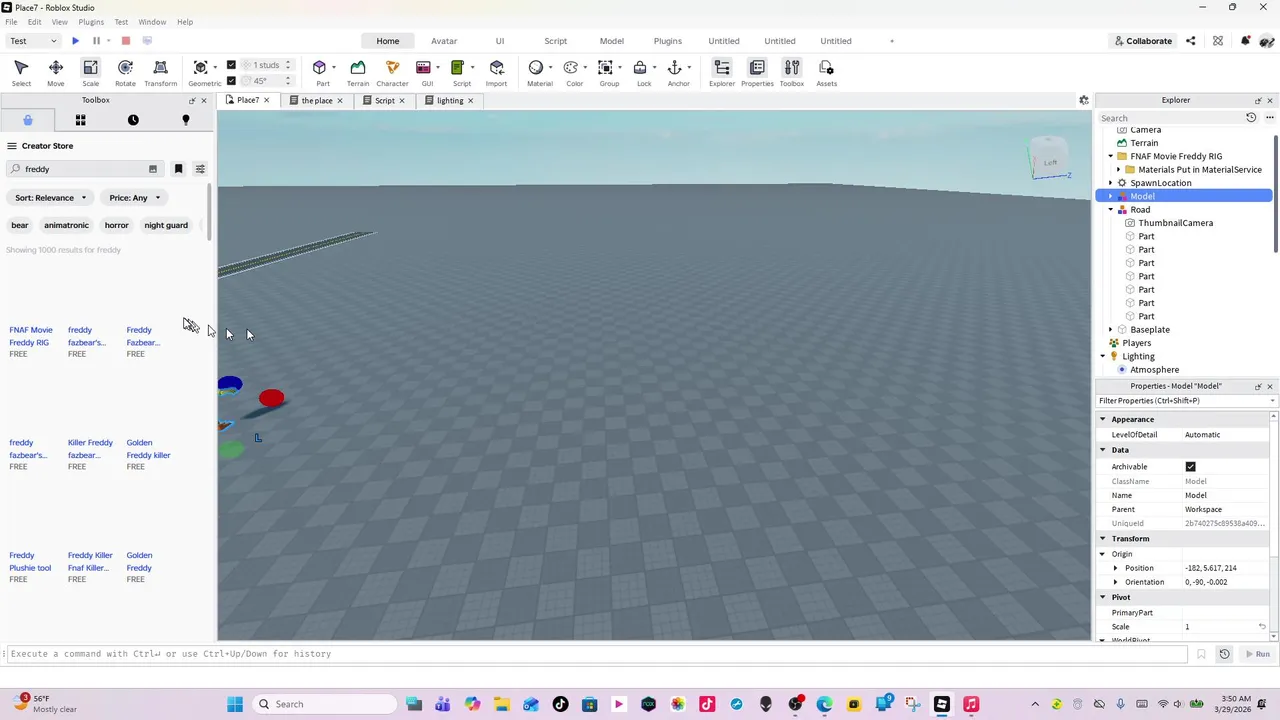Collapse the Transform section

point(1103,539)
